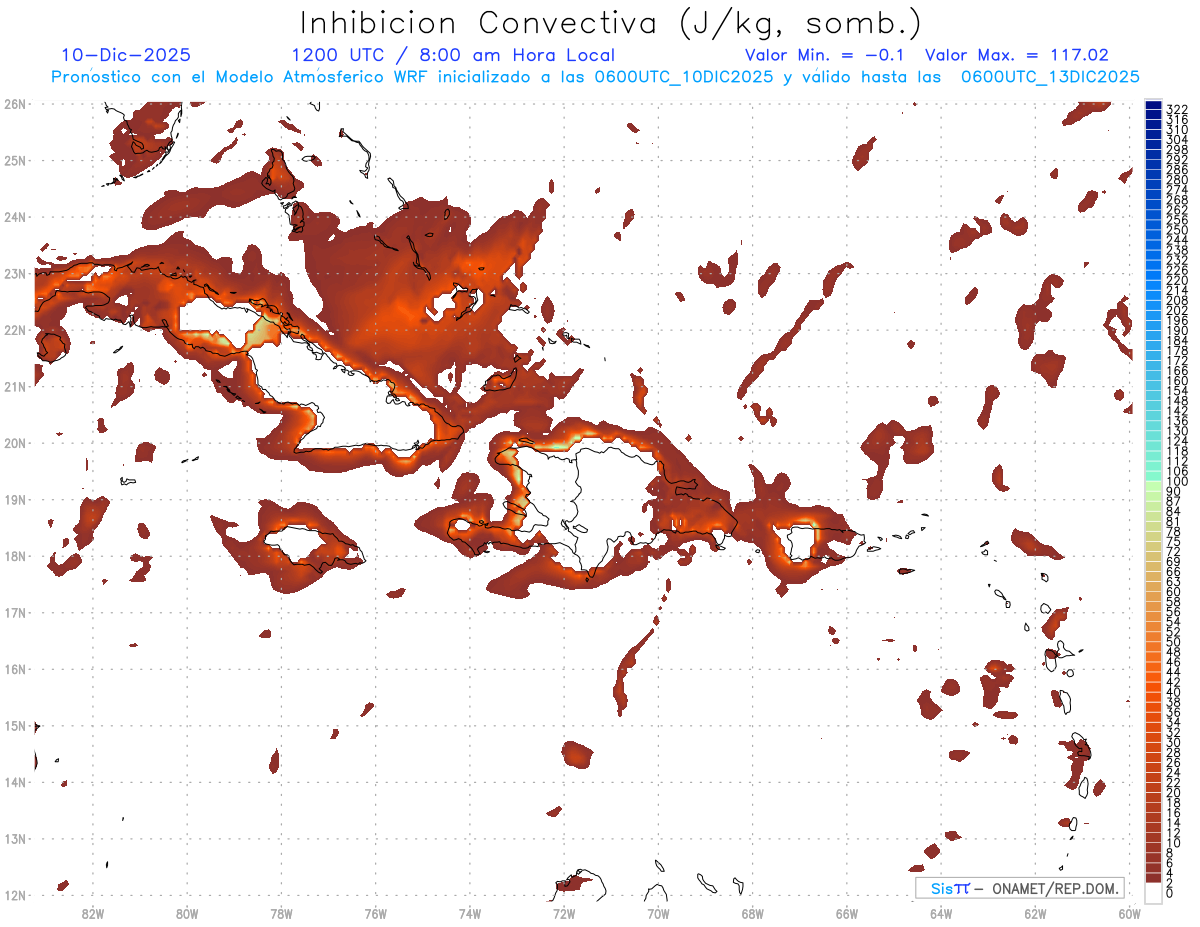Click the "26N" latitude label
The image size is (1200, 927).
click(x=14, y=104)
